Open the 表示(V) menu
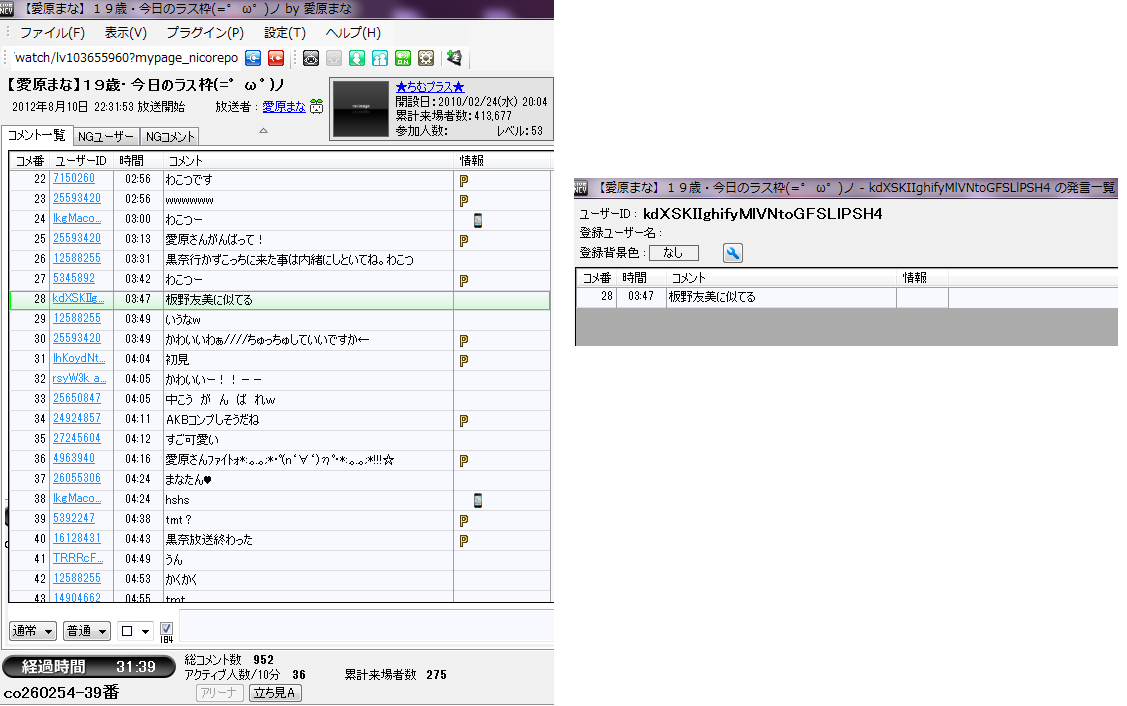Screen dimensions: 1127x706 click(126, 33)
